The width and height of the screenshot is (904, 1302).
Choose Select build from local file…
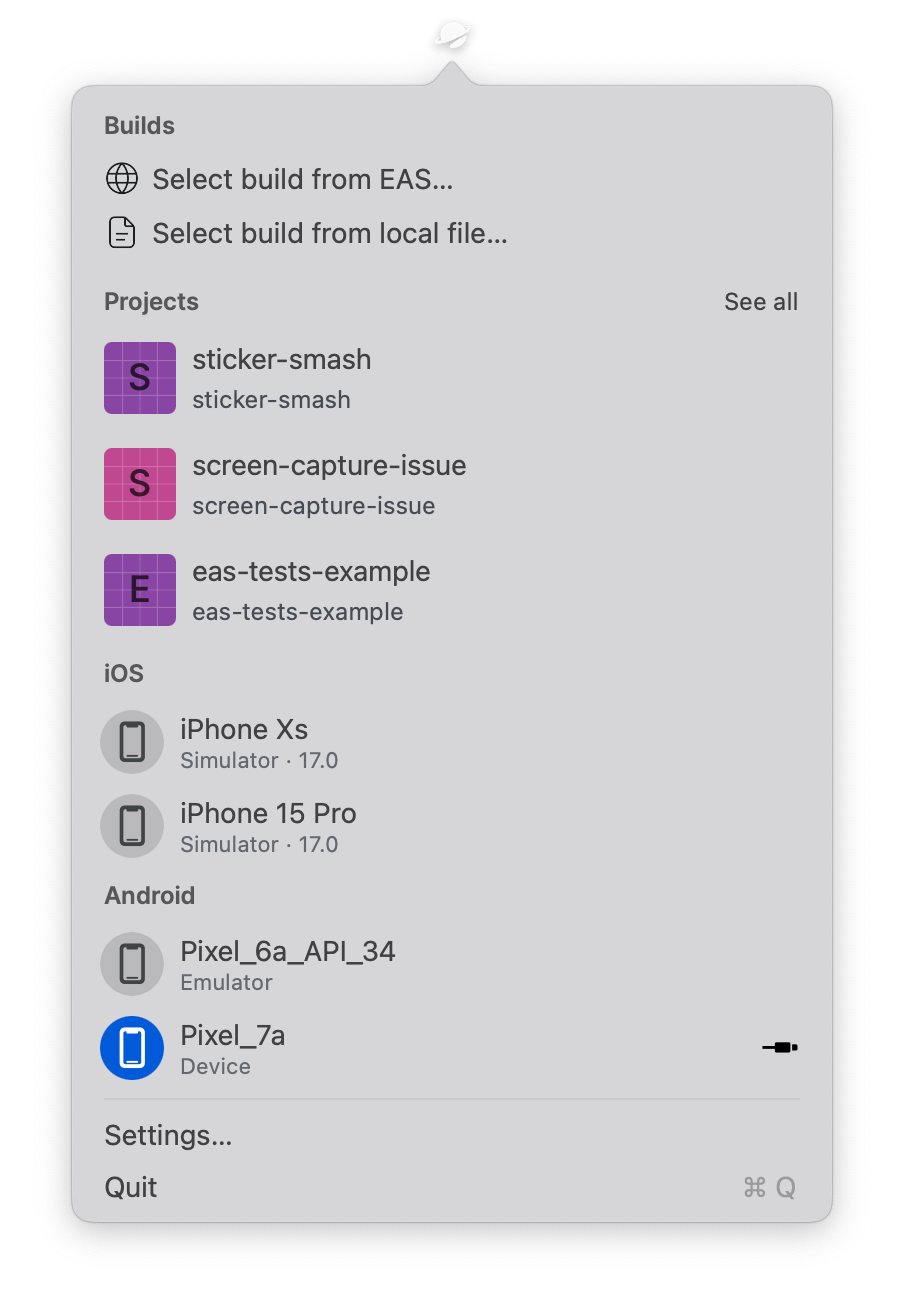(x=330, y=234)
